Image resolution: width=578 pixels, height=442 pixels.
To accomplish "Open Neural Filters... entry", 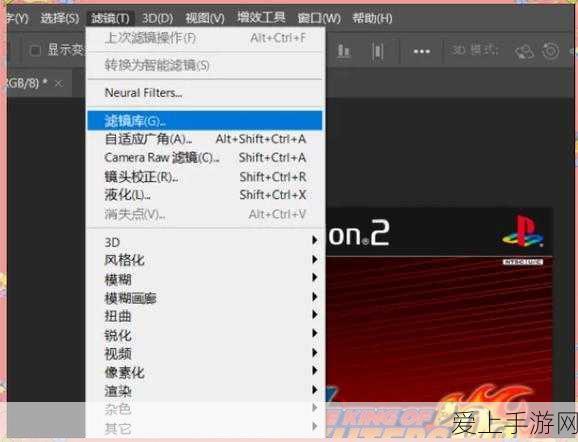I will (205, 93).
